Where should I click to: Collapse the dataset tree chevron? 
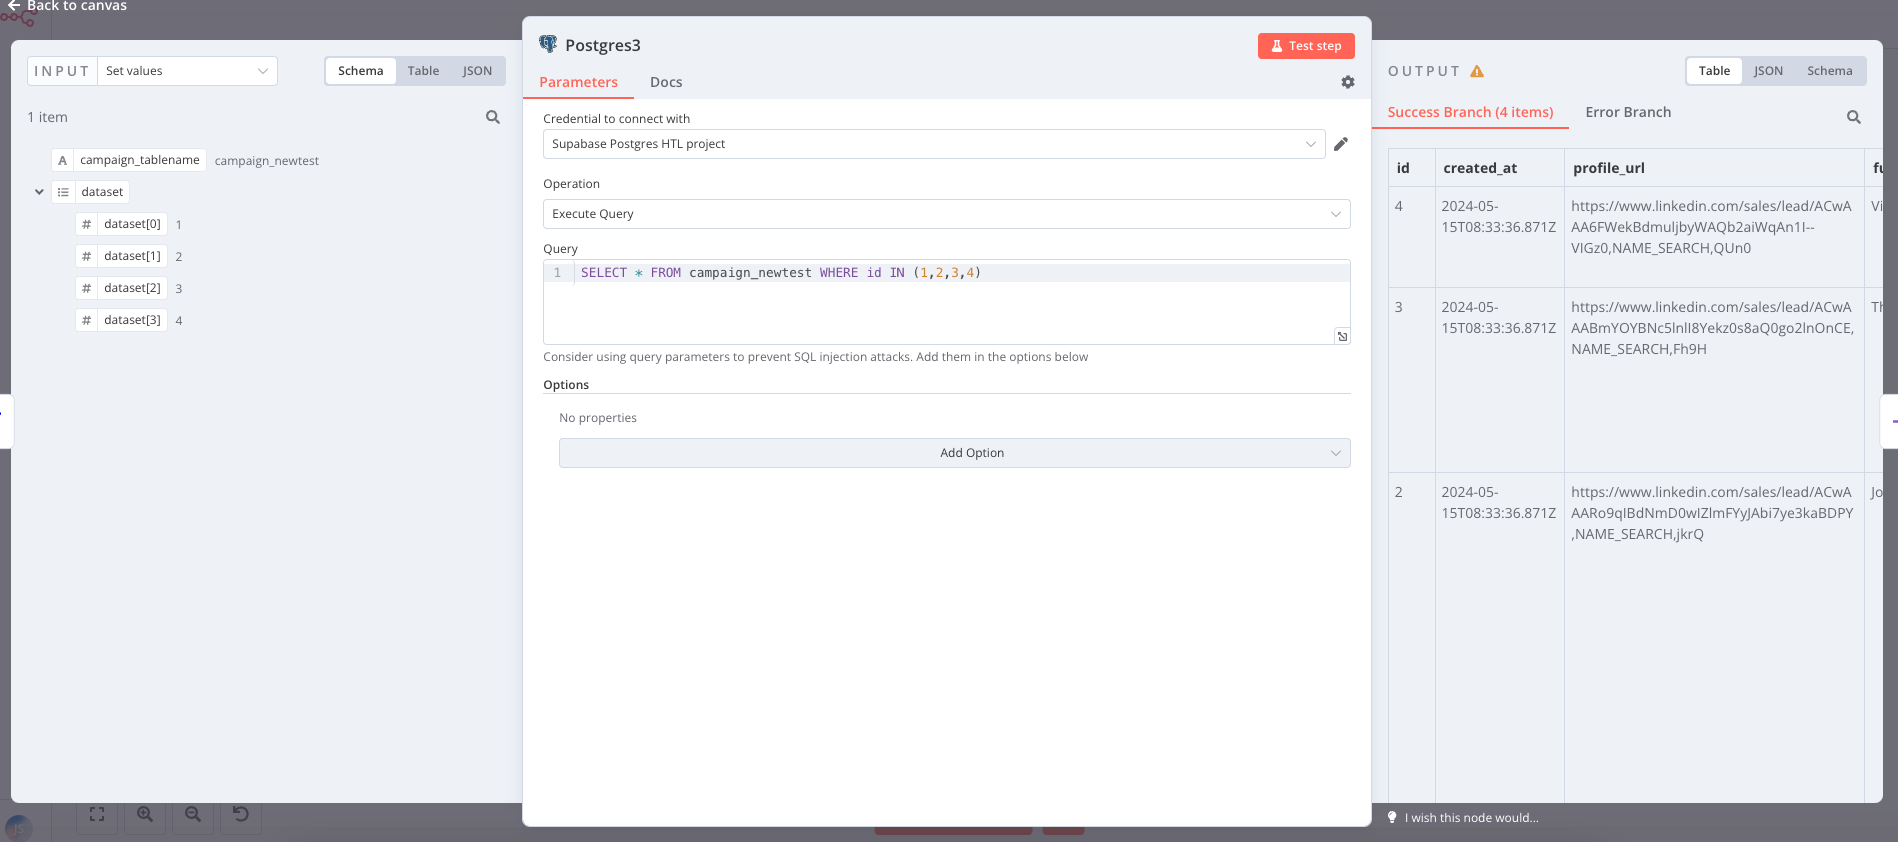click(39, 192)
